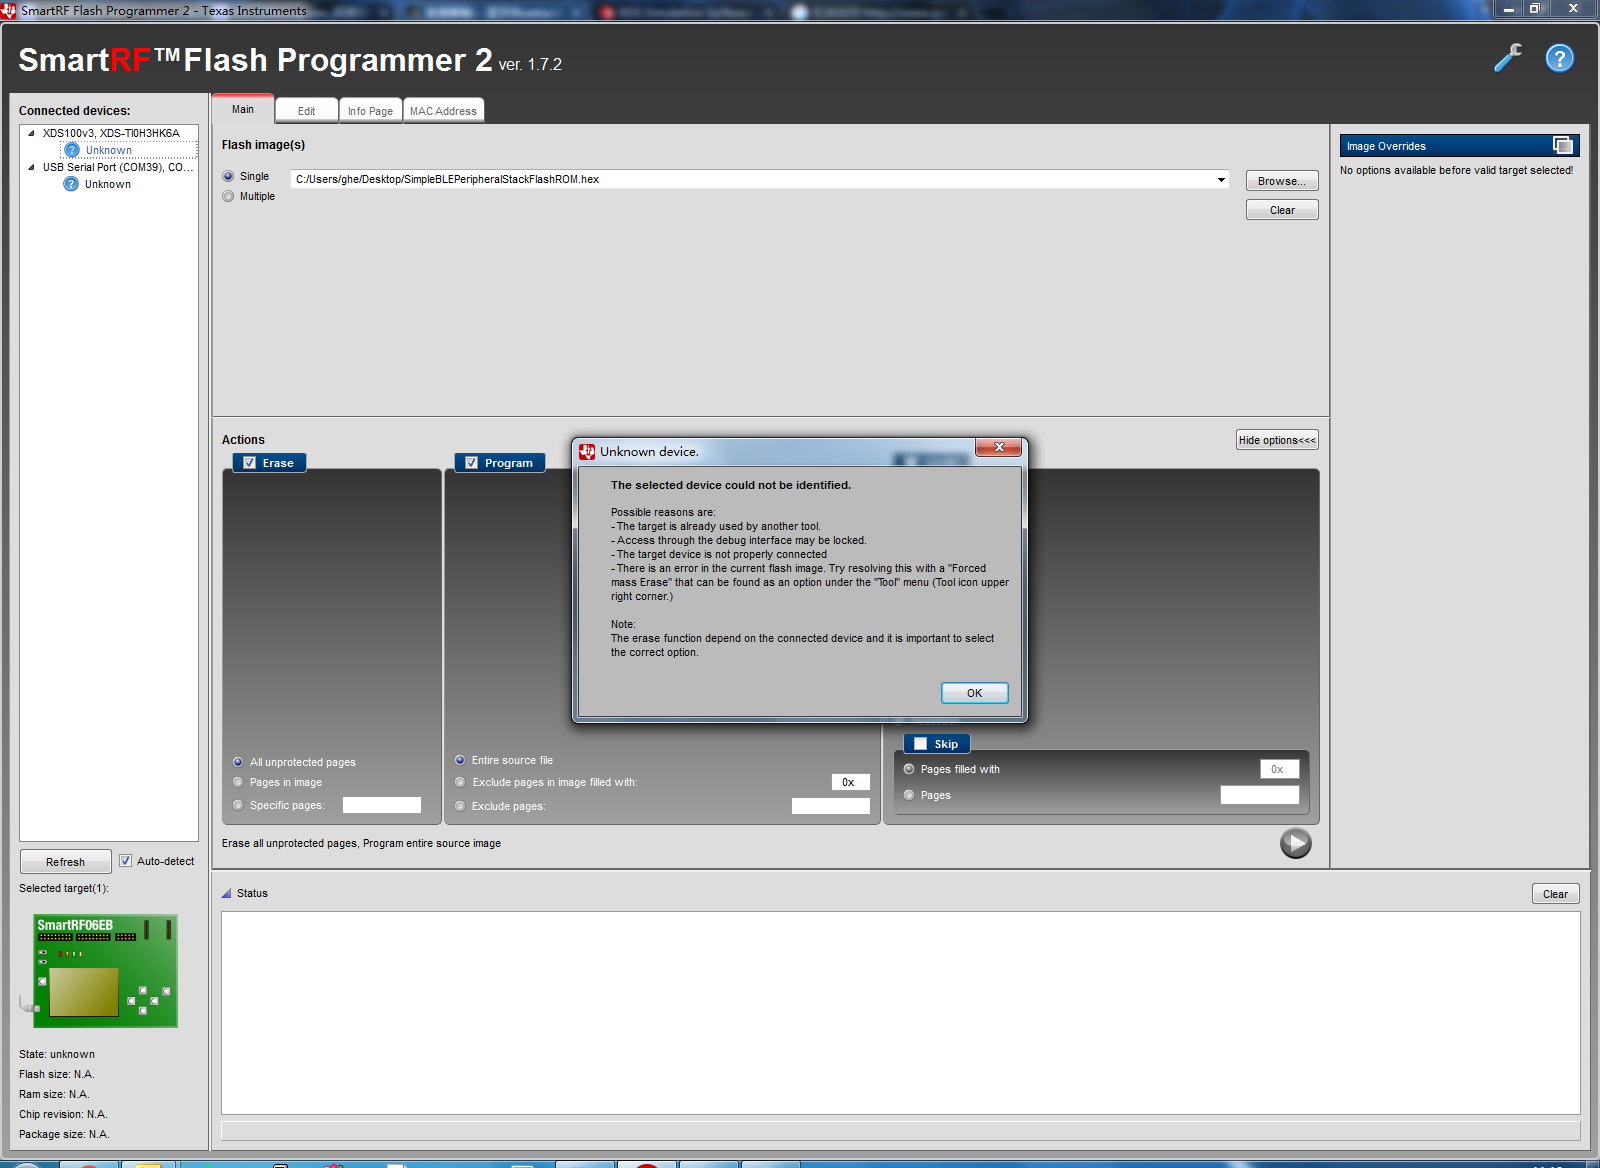Toggle the Auto-detect checkbox
The height and width of the screenshot is (1168, 1600).
pos(126,861)
